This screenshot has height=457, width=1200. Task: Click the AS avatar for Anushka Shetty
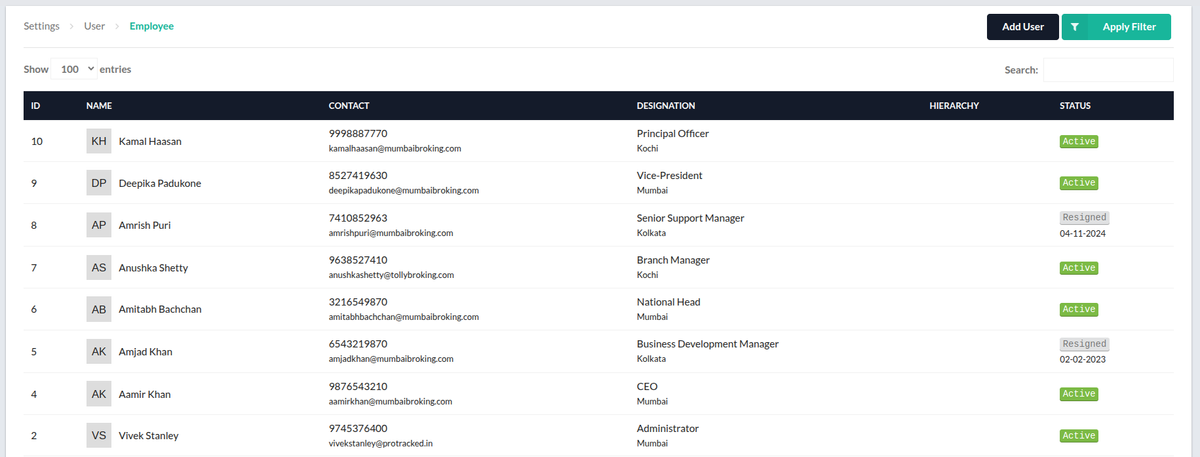coord(99,268)
